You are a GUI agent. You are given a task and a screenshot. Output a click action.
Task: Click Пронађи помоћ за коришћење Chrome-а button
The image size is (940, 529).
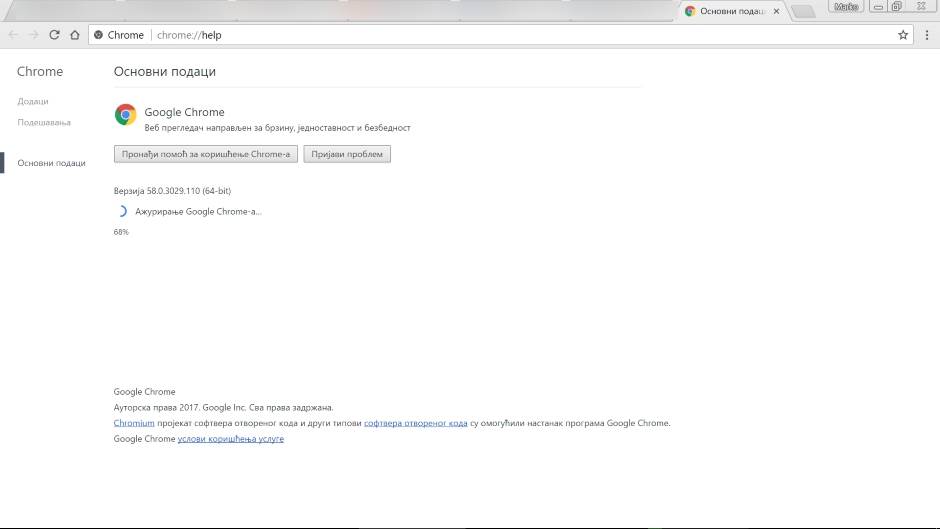tap(206, 154)
